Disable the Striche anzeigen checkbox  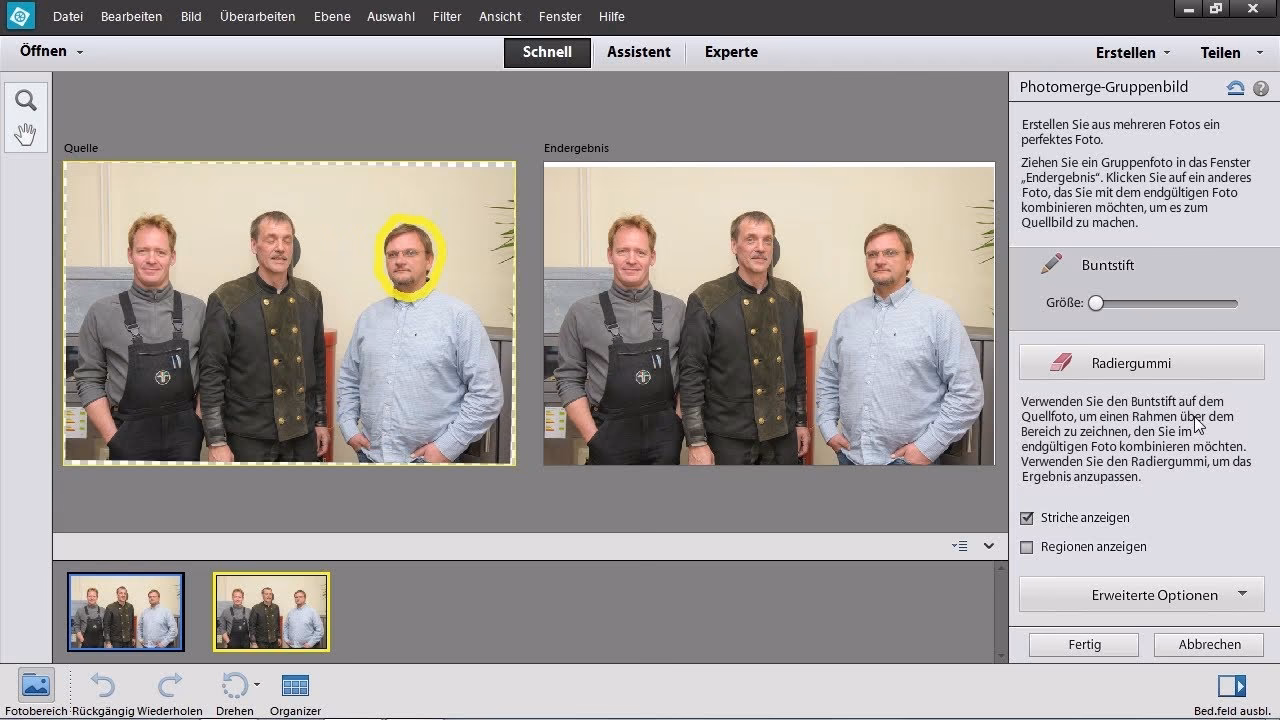1026,518
